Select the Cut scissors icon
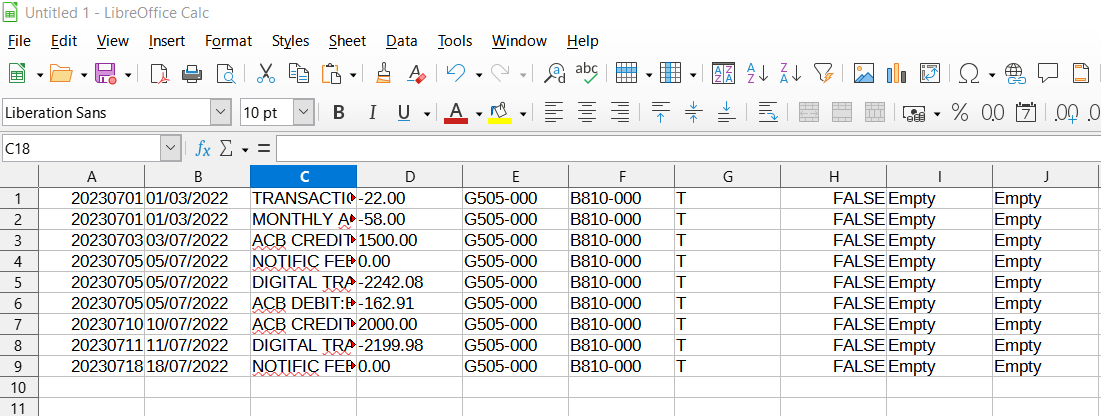Screen dimensions: 1101x416 (x=265, y=73)
